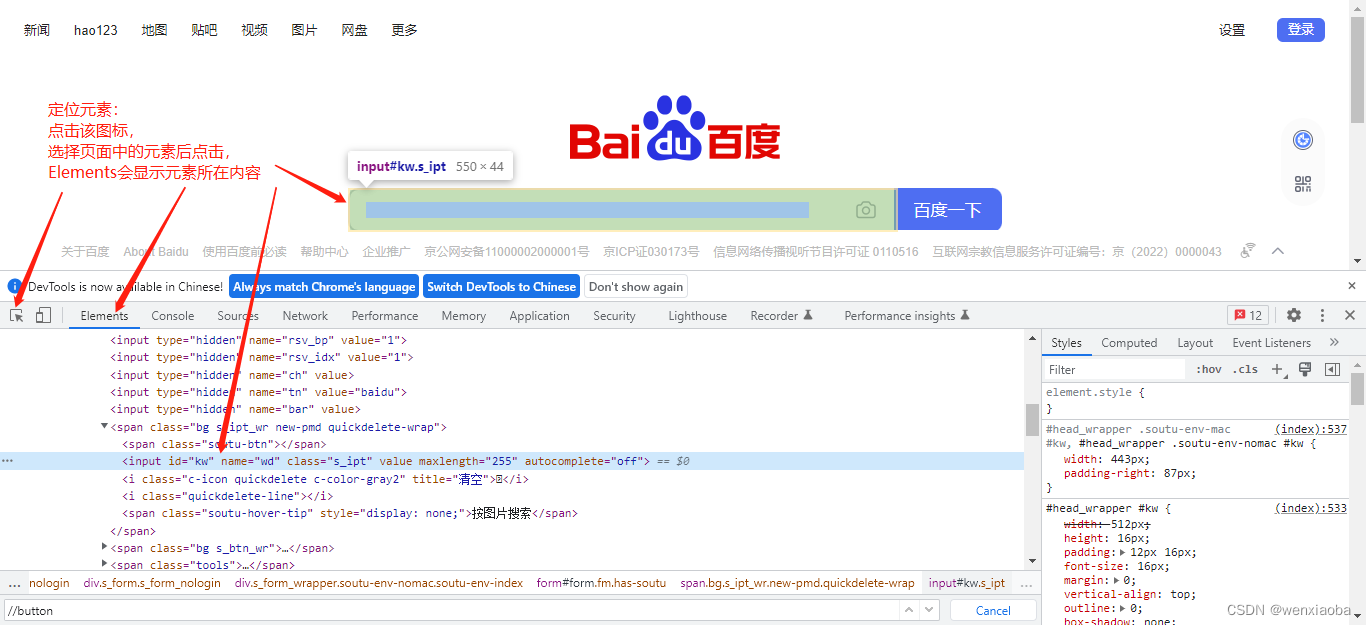Open the hao123 navigation link

coord(96,30)
